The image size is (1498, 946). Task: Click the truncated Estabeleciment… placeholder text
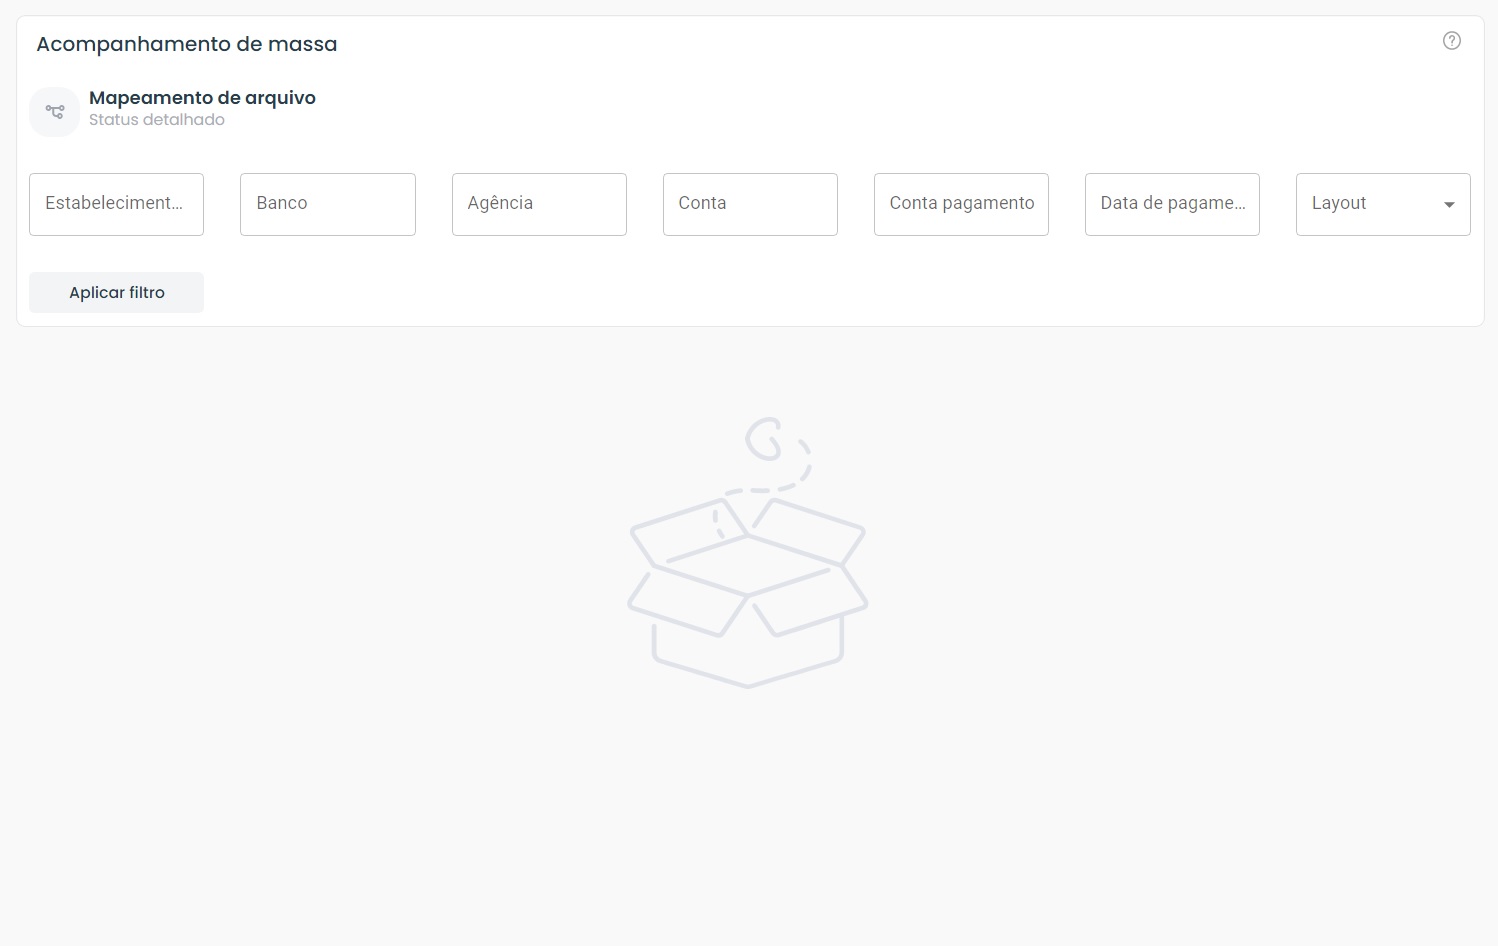point(114,203)
